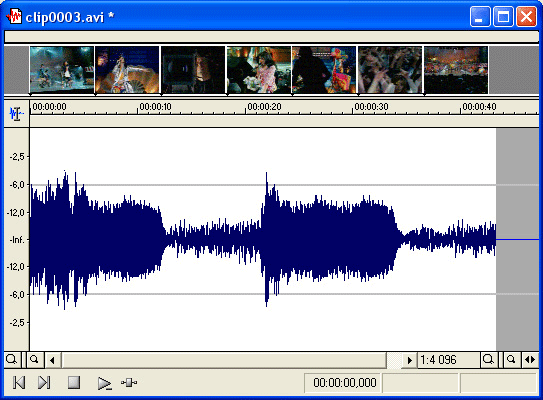Click the 1:4 096 zoom ratio field
543x400 pixels.
click(448, 360)
